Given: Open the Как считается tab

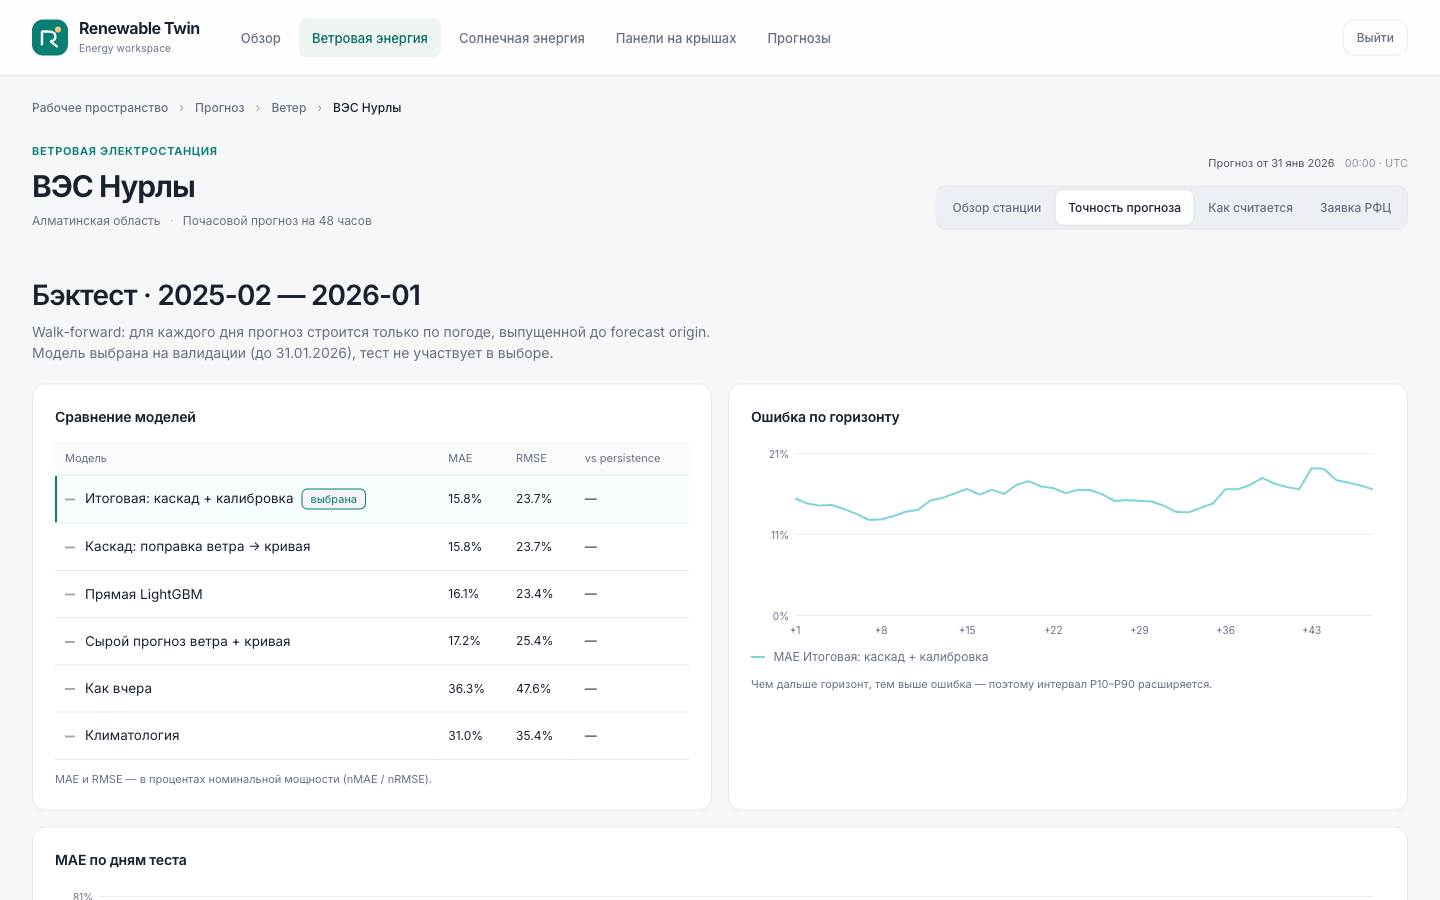Looking at the screenshot, I should click(x=1250, y=208).
